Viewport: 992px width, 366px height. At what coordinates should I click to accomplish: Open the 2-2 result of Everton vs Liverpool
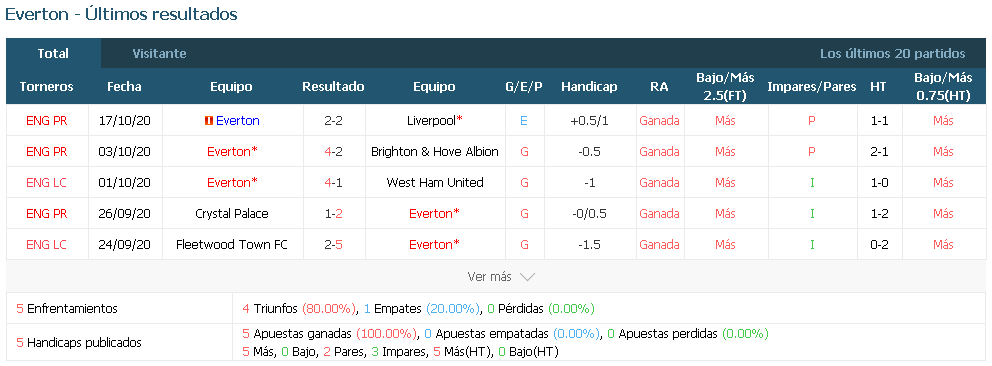click(333, 120)
